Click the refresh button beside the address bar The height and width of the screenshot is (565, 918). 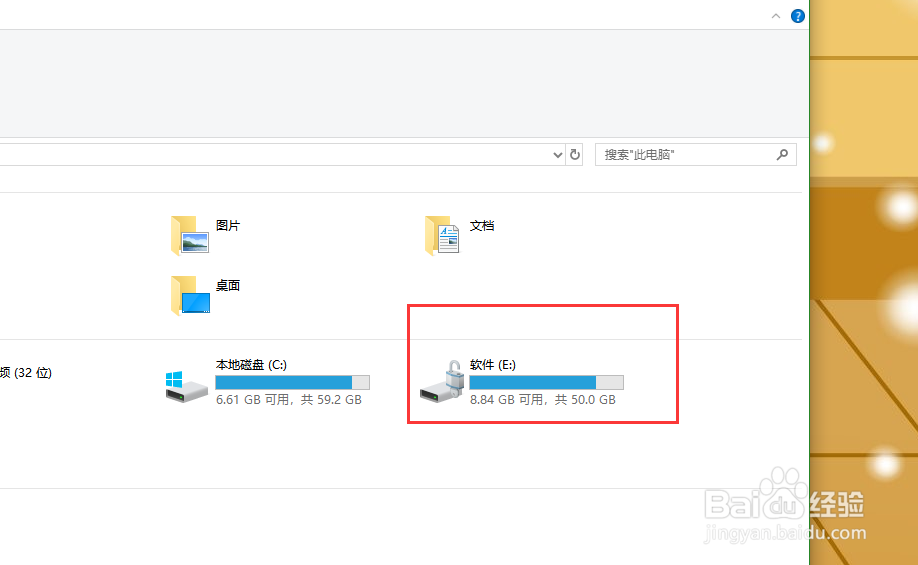click(574, 155)
